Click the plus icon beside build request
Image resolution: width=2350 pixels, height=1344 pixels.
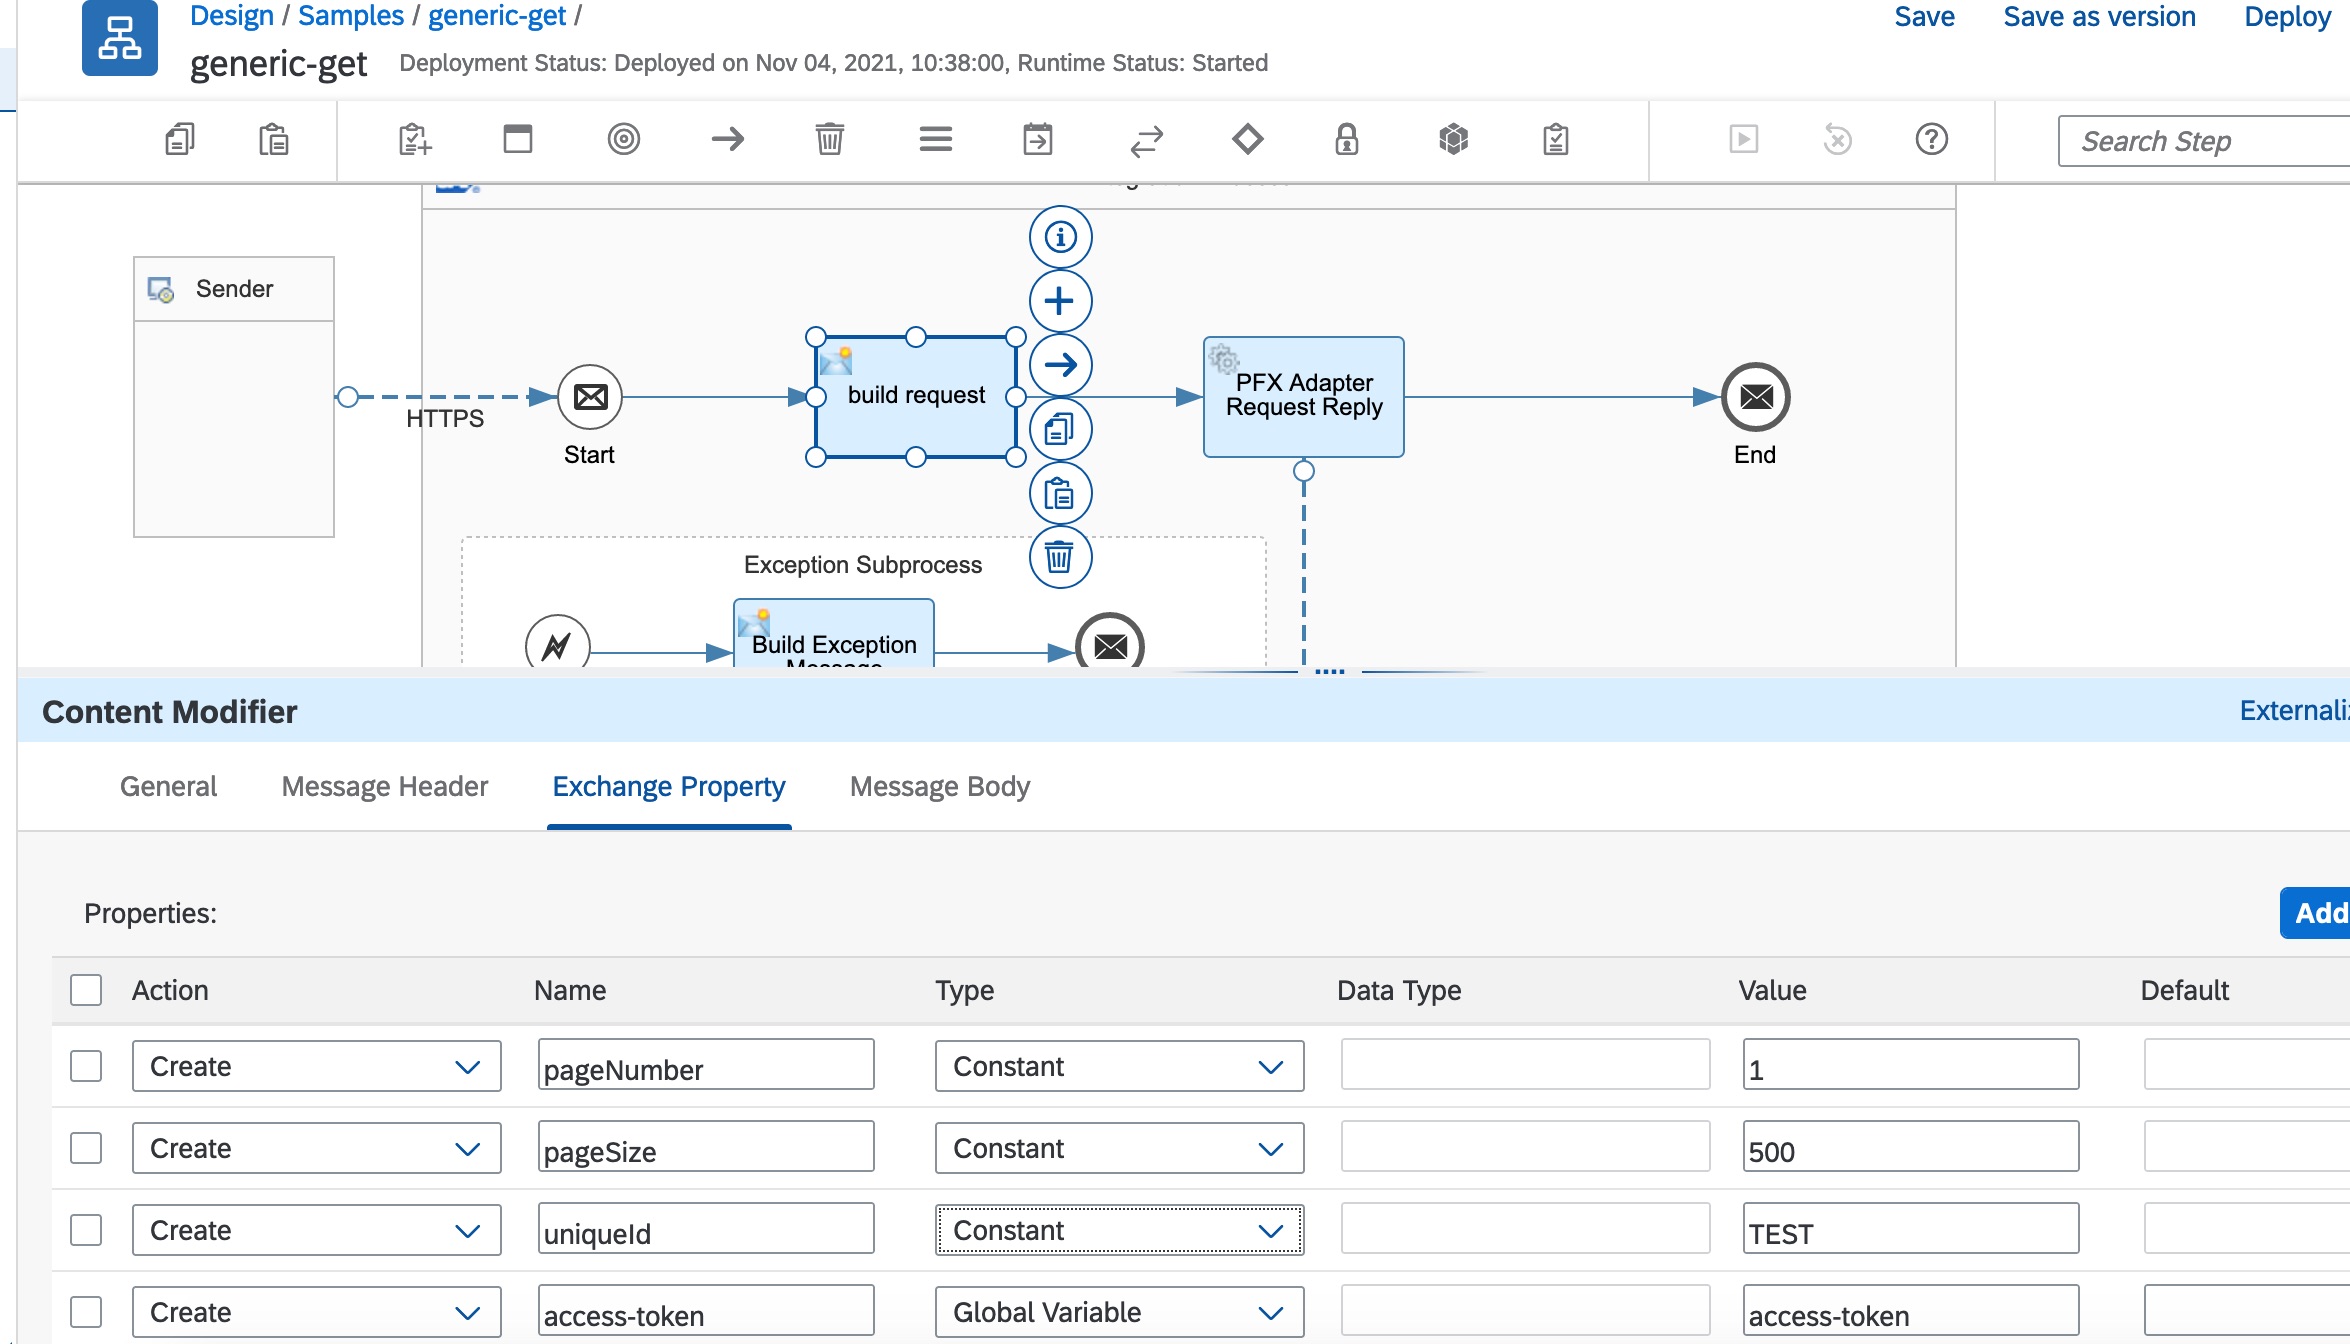1059,301
